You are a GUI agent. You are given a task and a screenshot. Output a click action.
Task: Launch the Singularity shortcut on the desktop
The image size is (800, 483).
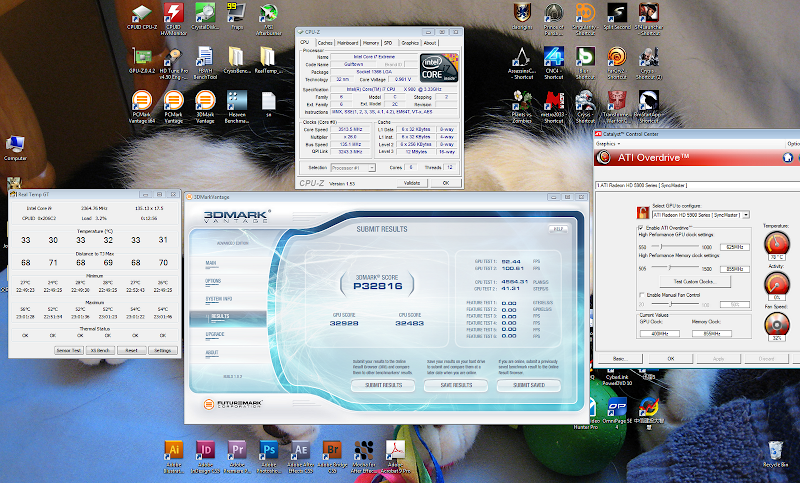pos(585,19)
